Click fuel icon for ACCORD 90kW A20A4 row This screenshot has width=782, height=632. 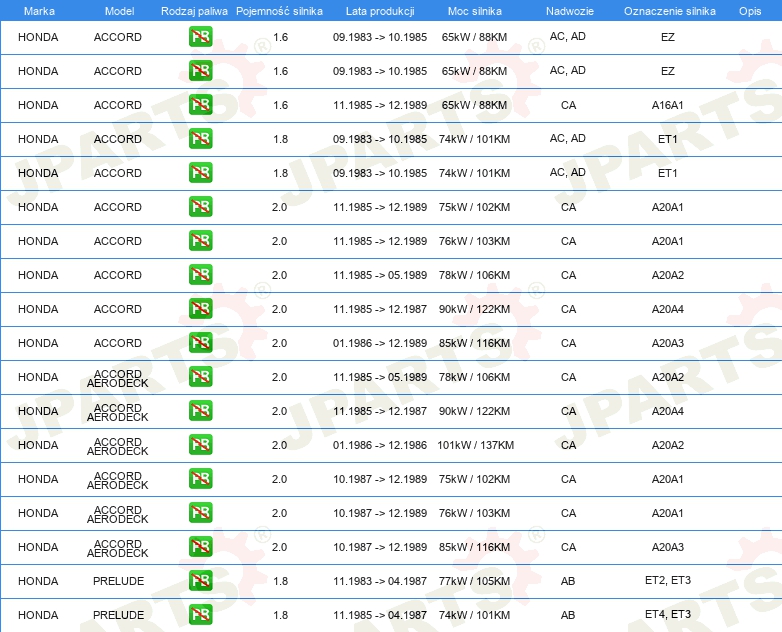coord(200,308)
